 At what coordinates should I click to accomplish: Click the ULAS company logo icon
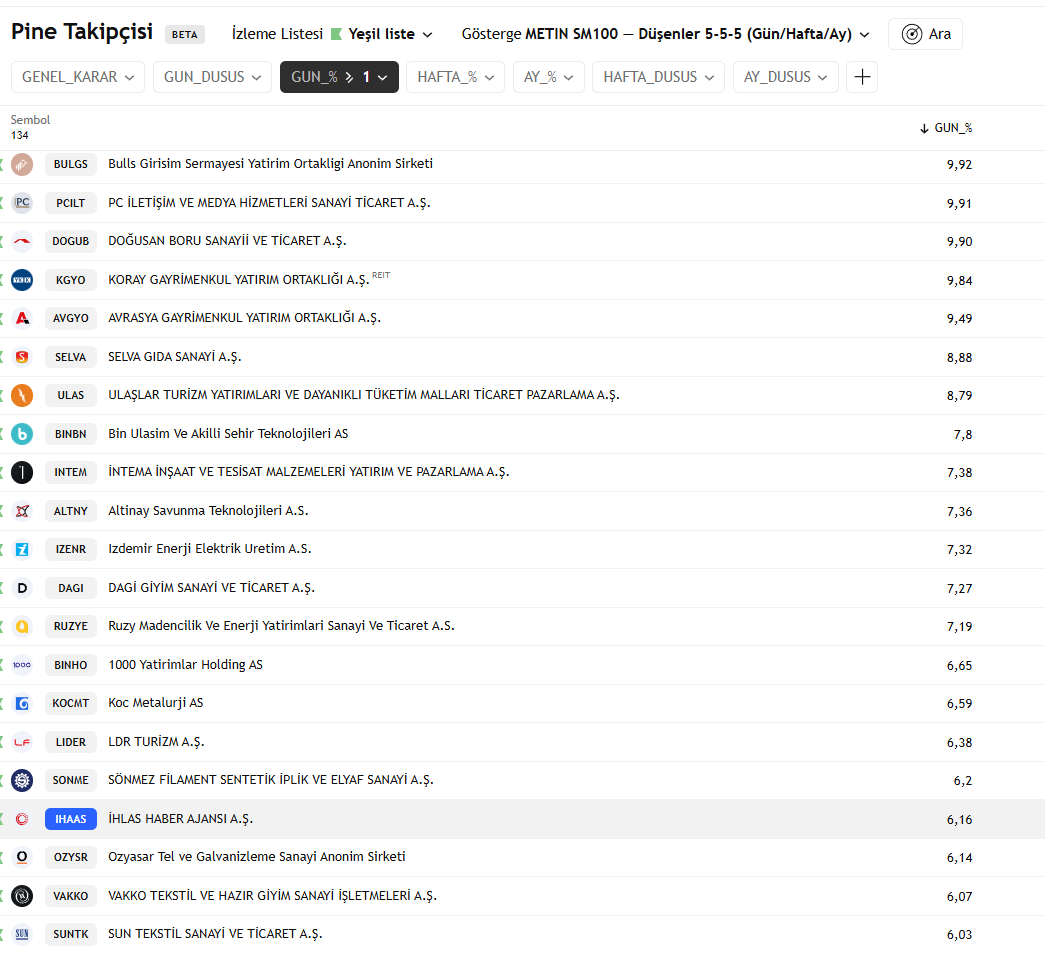coord(22,395)
